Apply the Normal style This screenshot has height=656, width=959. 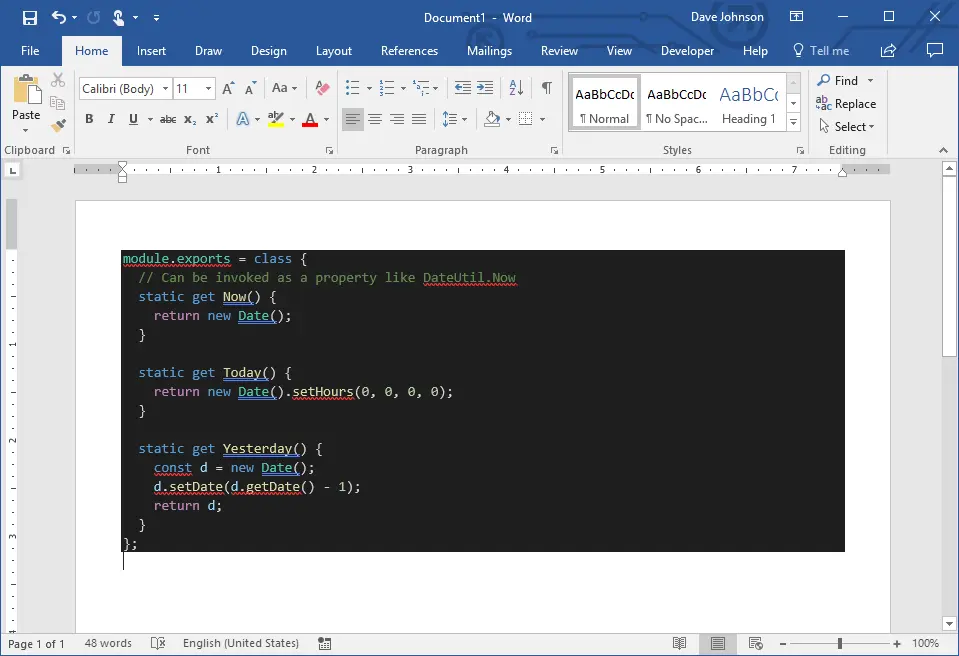[x=604, y=103]
